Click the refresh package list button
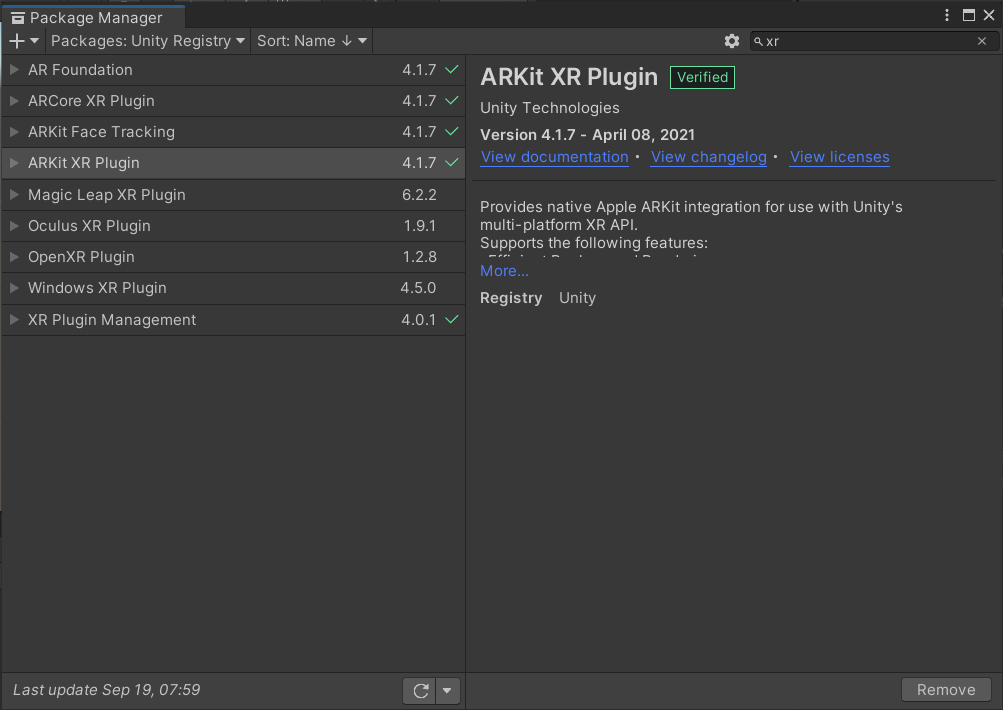Viewport: 1003px width, 710px height. pos(420,691)
